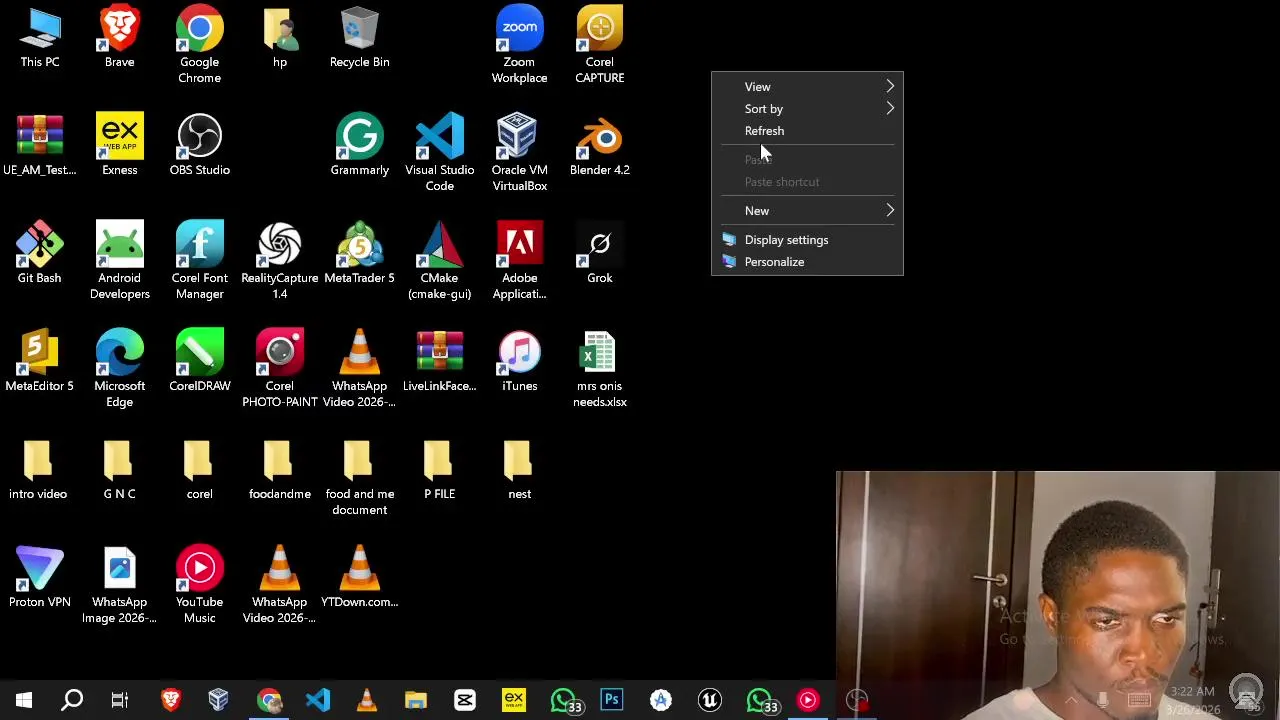Open Exness from the taskbar
This screenshot has width=1280, height=720.
pos(513,700)
